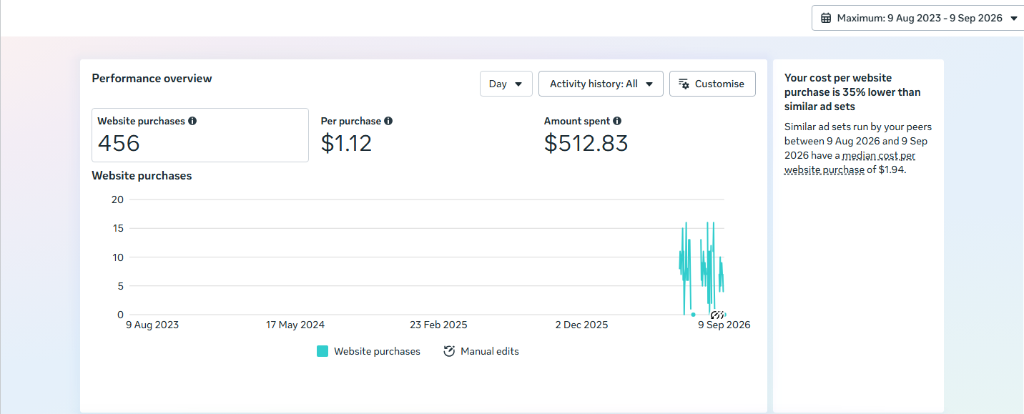1024x414 pixels.
Task: Click the 9 Sep 2026 axis label
Action: click(724, 325)
